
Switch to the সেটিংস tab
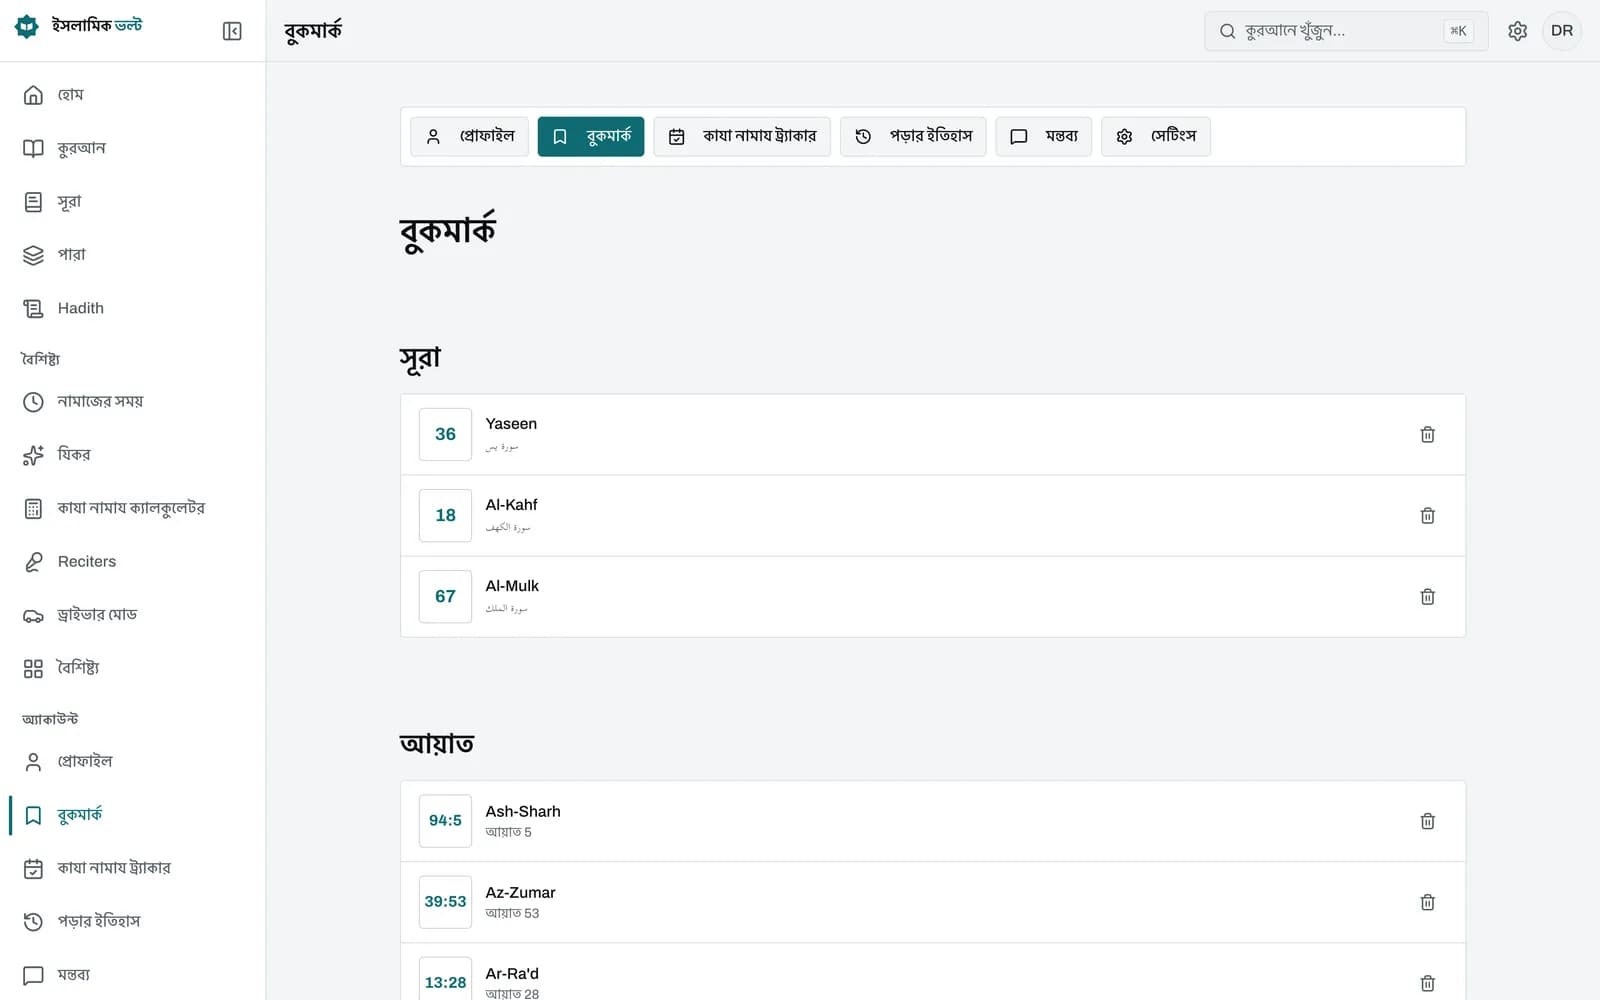coord(1156,136)
